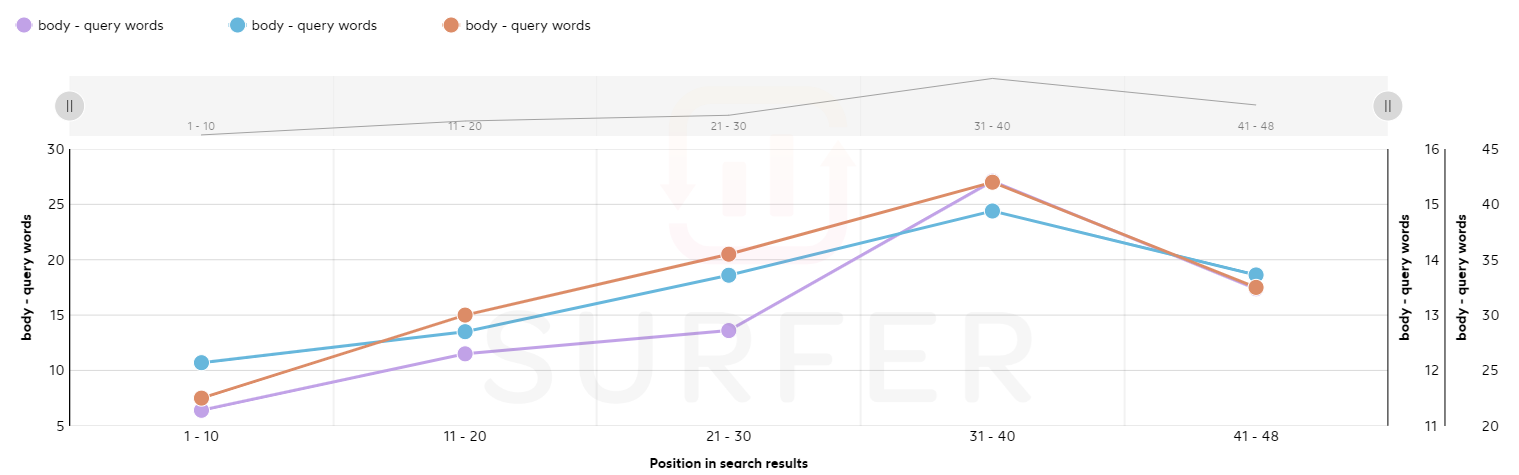Select the blue data point at 31 - 40
This screenshot has height=475, width=1519.
click(x=992, y=211)
